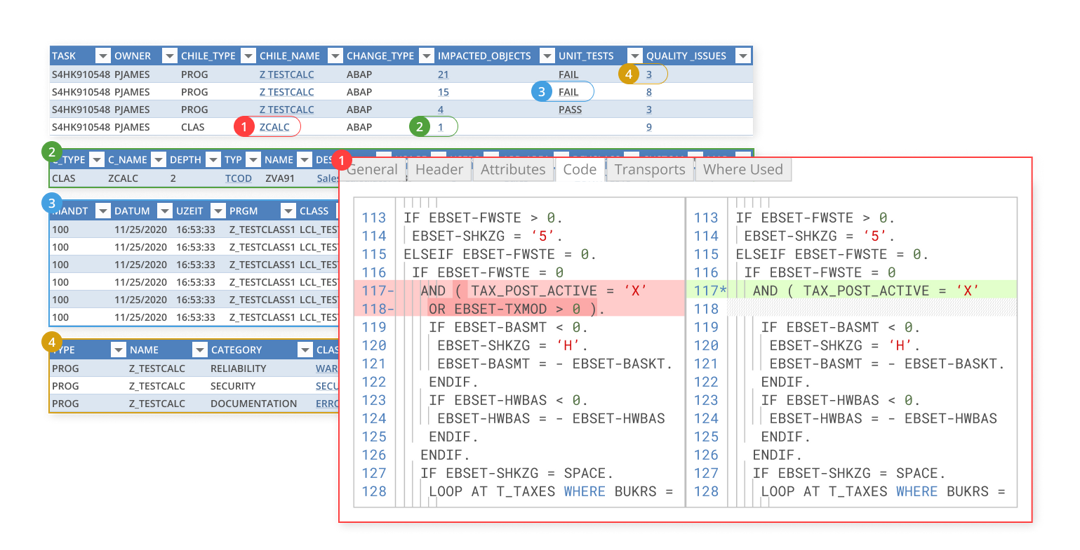
Task: Open the CHILE_TYPE column filter arrow
Action: [x=248, y=56]
